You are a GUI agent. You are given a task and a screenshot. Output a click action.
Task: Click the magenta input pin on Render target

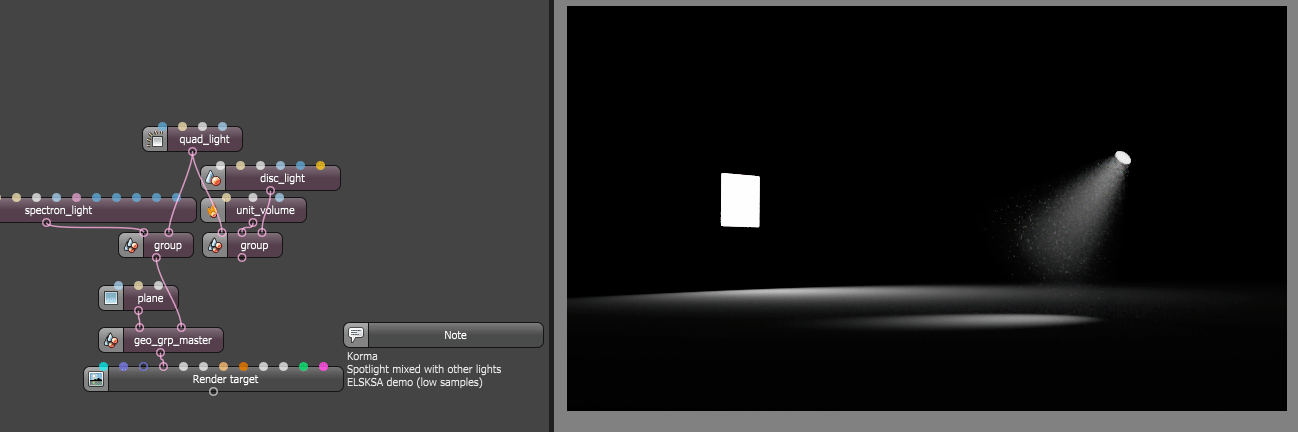323,366
